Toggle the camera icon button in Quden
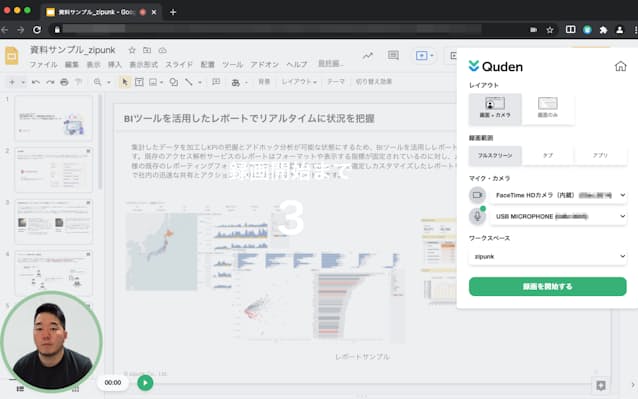 pos(477,195)
